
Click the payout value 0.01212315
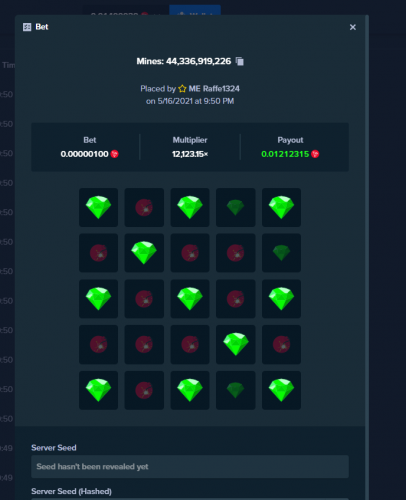(285, 154)
